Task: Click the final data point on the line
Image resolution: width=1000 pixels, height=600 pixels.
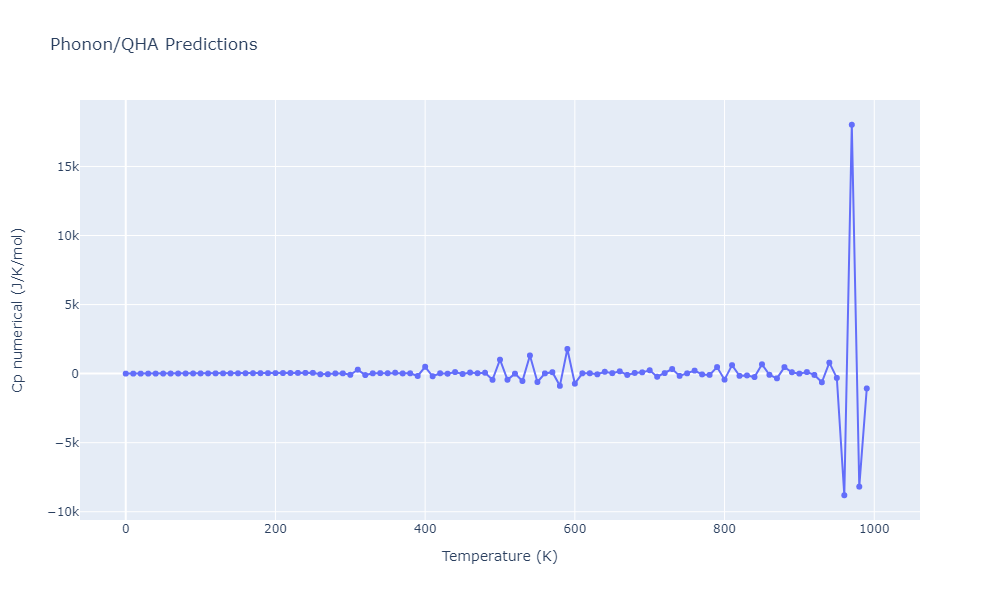Action: click(866, 388)
